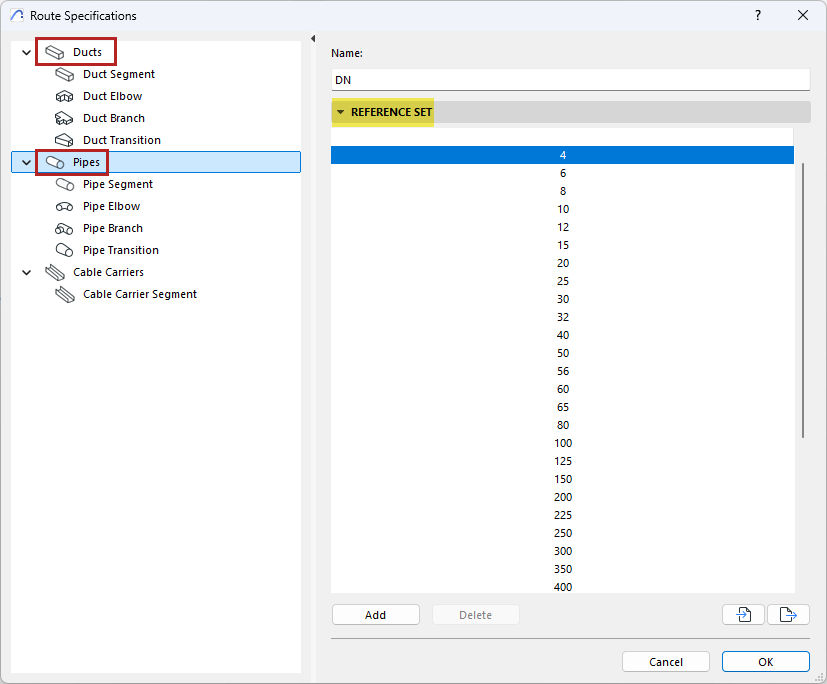
Task: Select reference value 50
Action: [x=562, y=353]
